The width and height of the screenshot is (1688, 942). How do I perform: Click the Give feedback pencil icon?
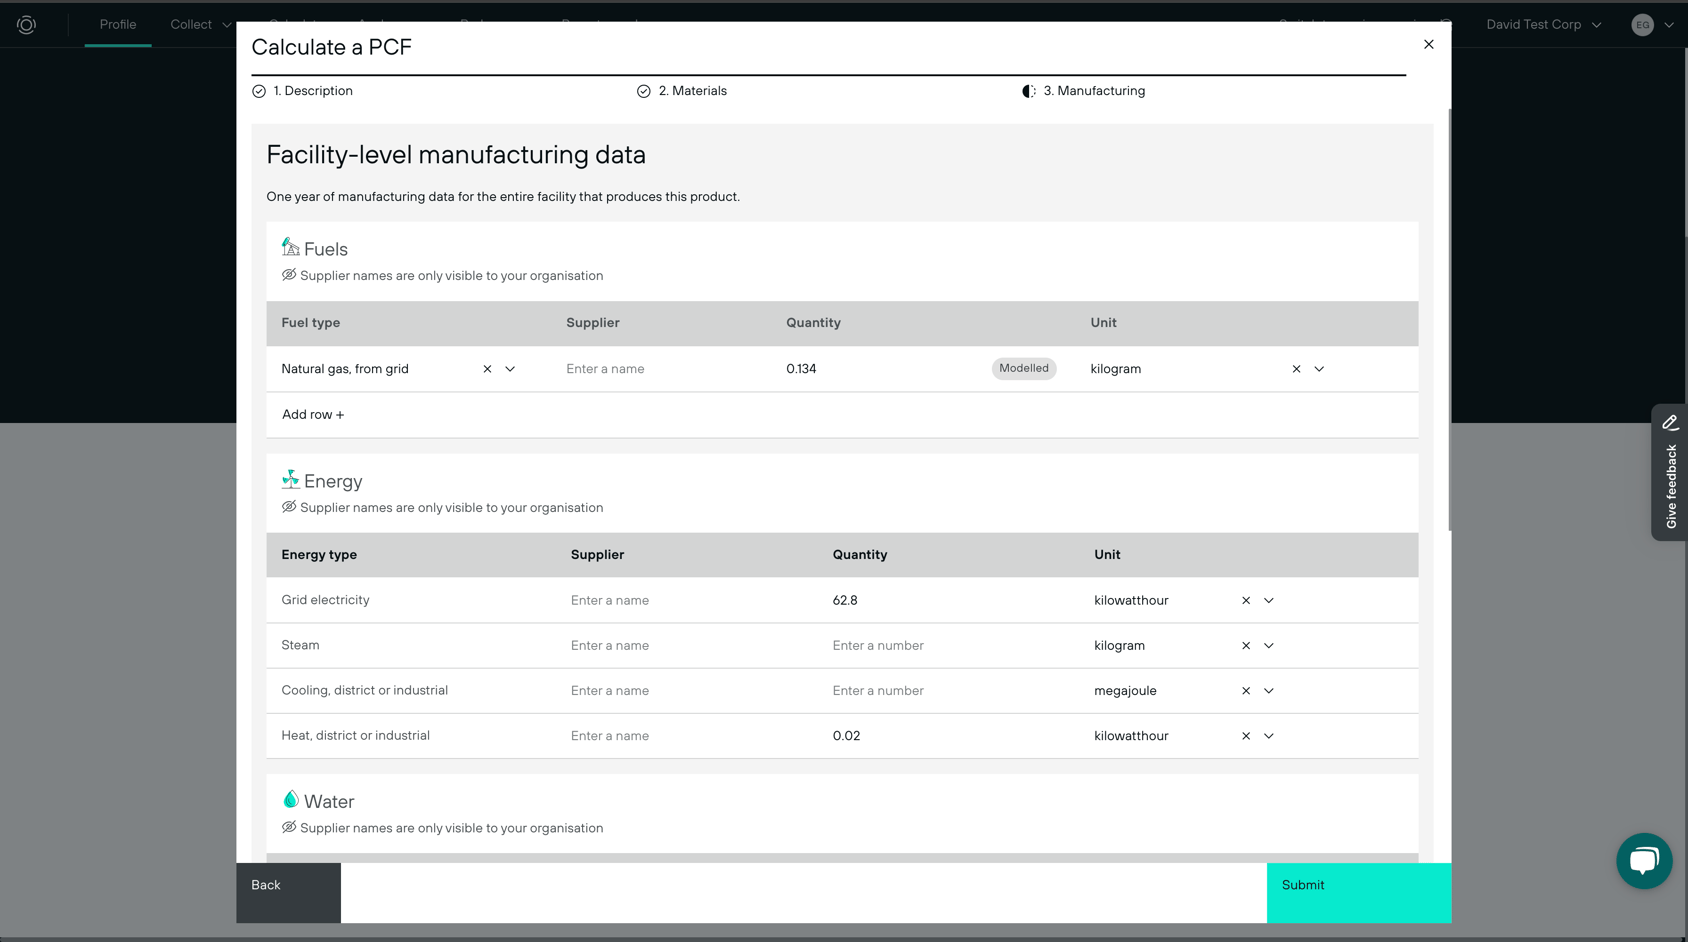1669,423
